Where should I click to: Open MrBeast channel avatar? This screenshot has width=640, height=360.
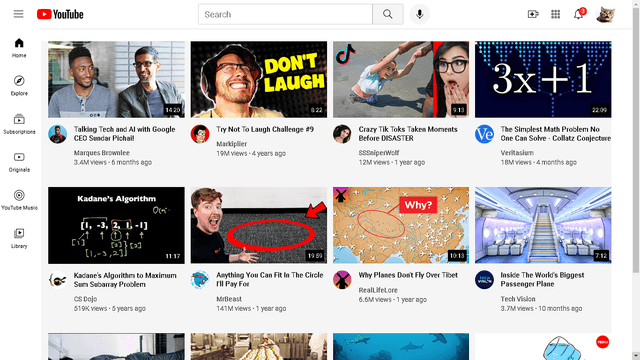pyautogui.click(x=200, y=280)
